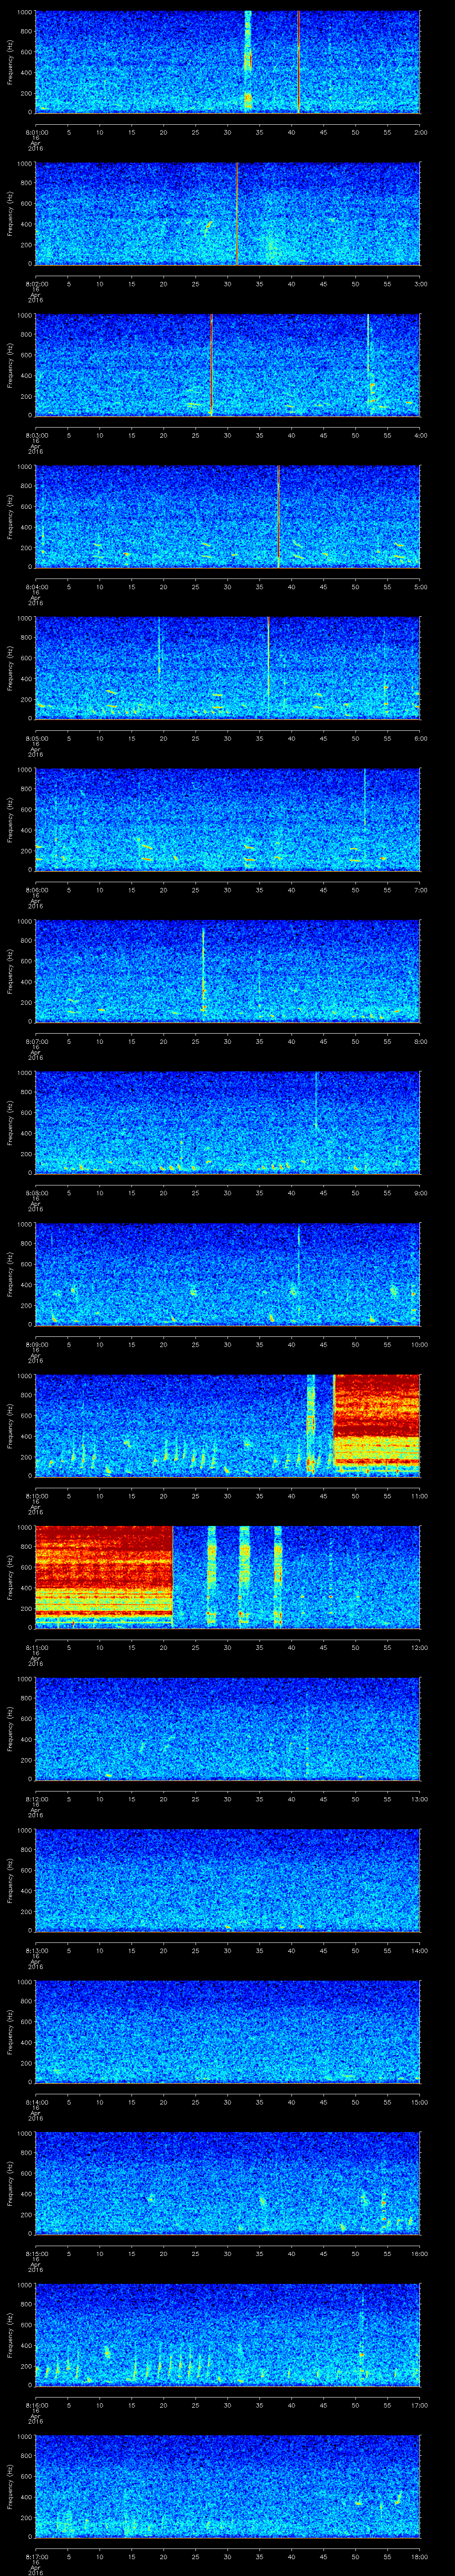Image resolution: width=455 pixels, height=2576 pixels.
Task: Click the "8:02:00" time axis label
Action: coord(36,284)
